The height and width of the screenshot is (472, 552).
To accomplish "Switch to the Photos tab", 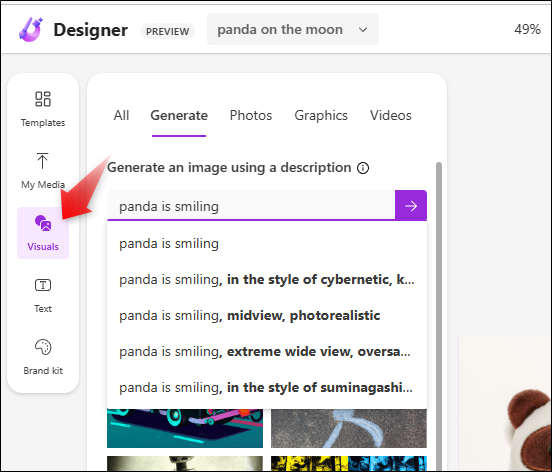I will tap(251, 115).
